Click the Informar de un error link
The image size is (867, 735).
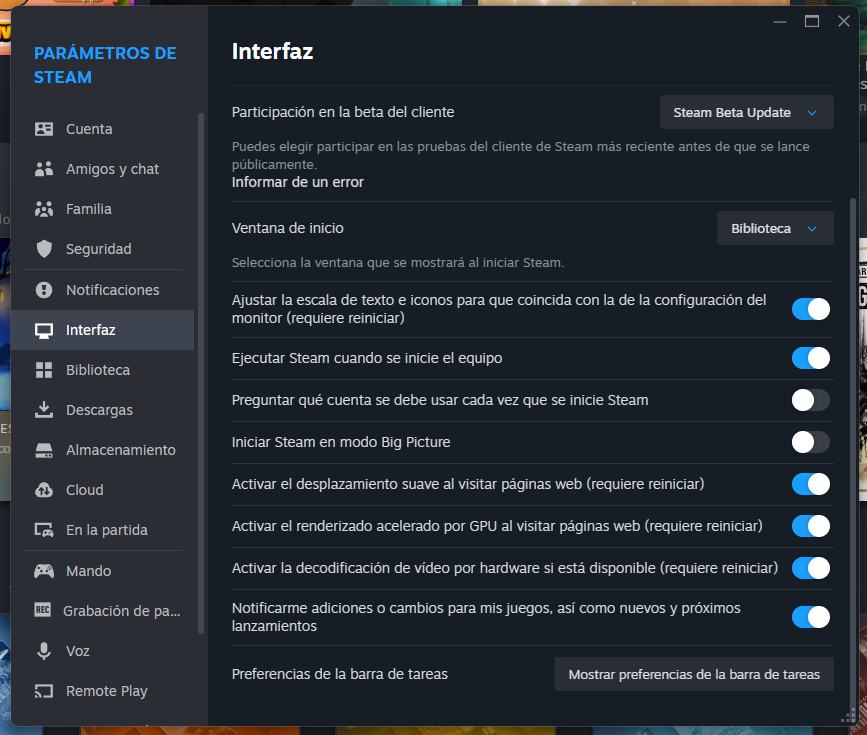click(297, 182)
